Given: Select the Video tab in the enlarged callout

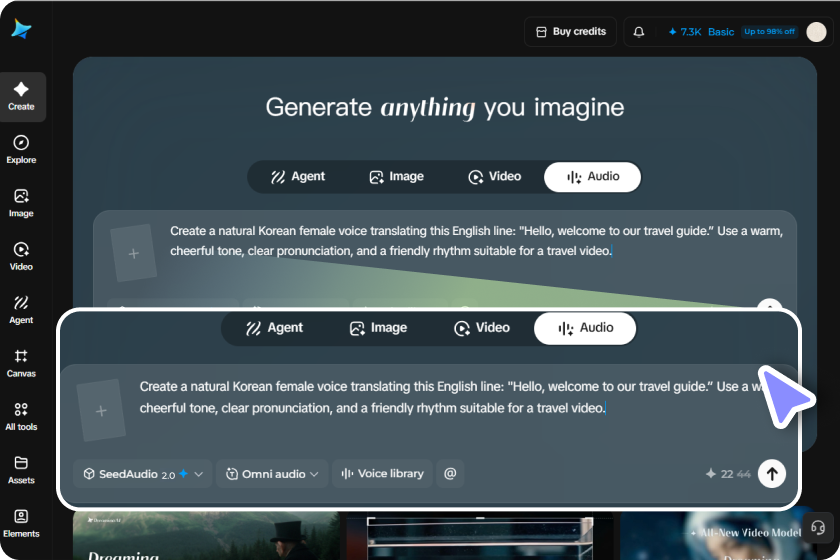Looking at the screenshot, I should click(x=482, y=328).
